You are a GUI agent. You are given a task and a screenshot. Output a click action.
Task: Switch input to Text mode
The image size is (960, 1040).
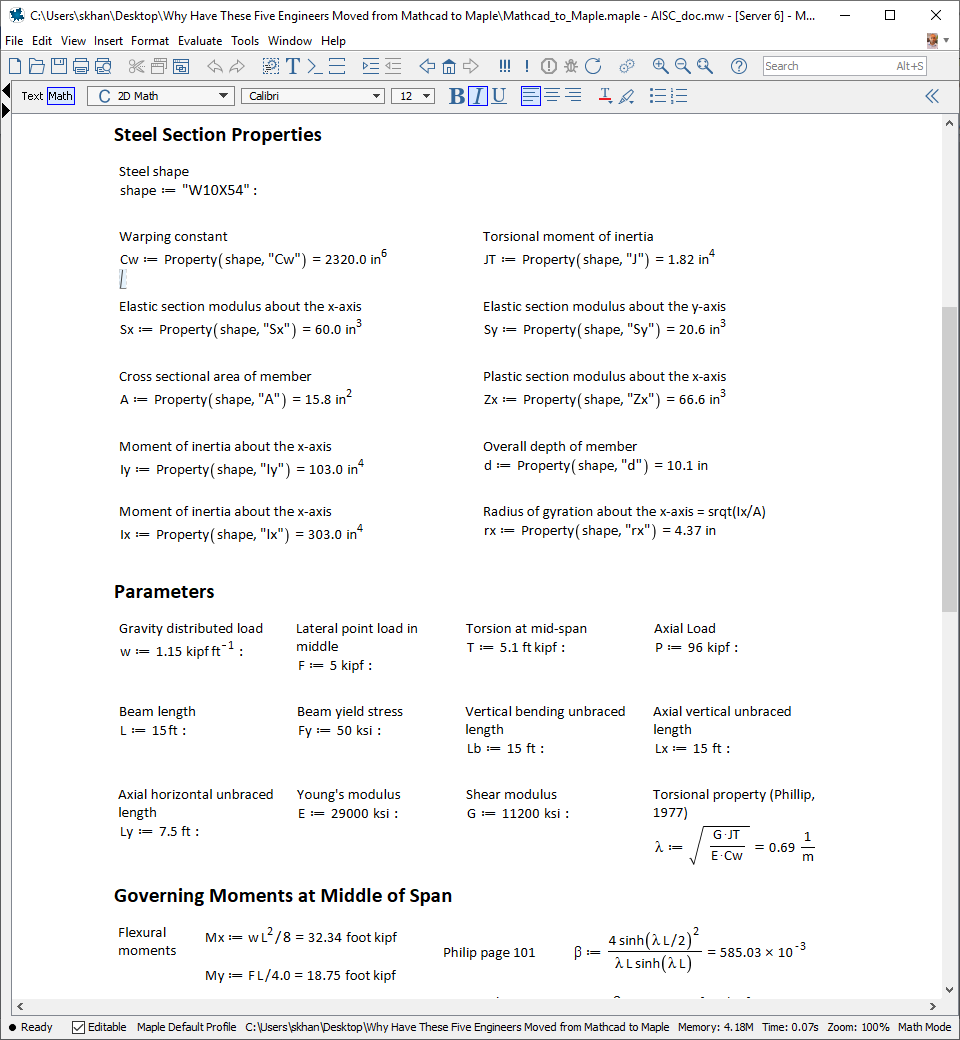(x=32, y=96)
